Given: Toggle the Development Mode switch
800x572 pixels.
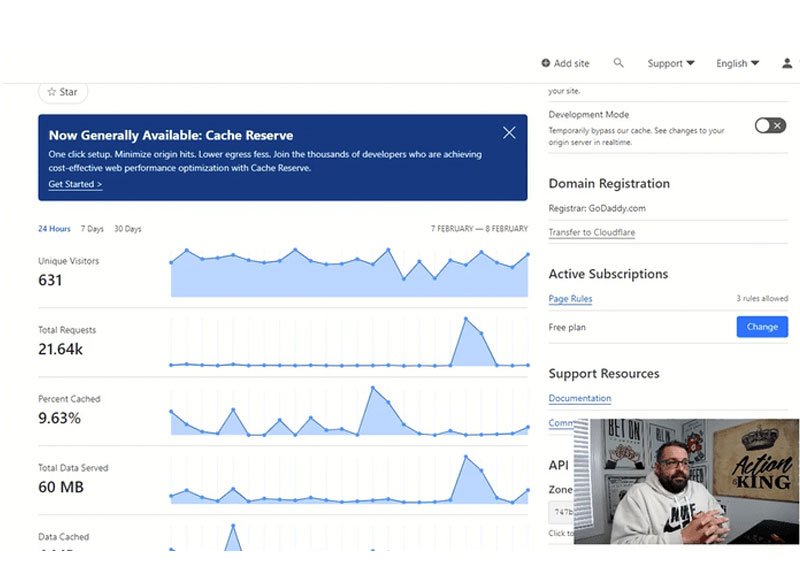Looking at the screenshot, I should (x=769, y=125).
